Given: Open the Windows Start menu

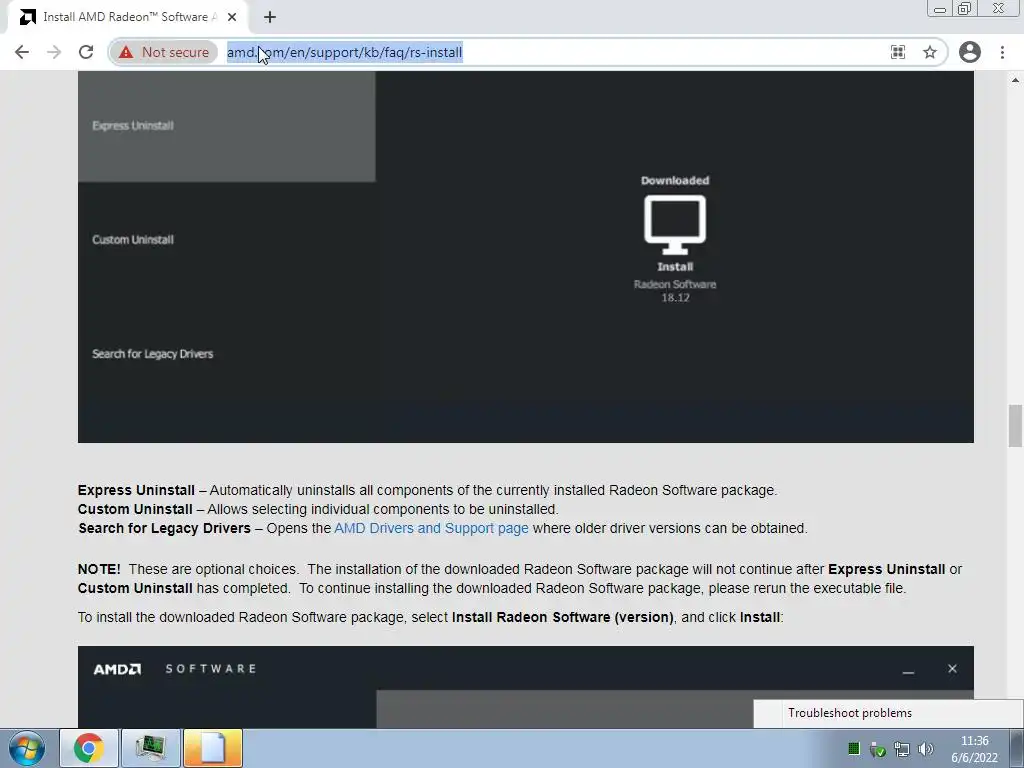Looking at the screenshot, I should 27,748.
